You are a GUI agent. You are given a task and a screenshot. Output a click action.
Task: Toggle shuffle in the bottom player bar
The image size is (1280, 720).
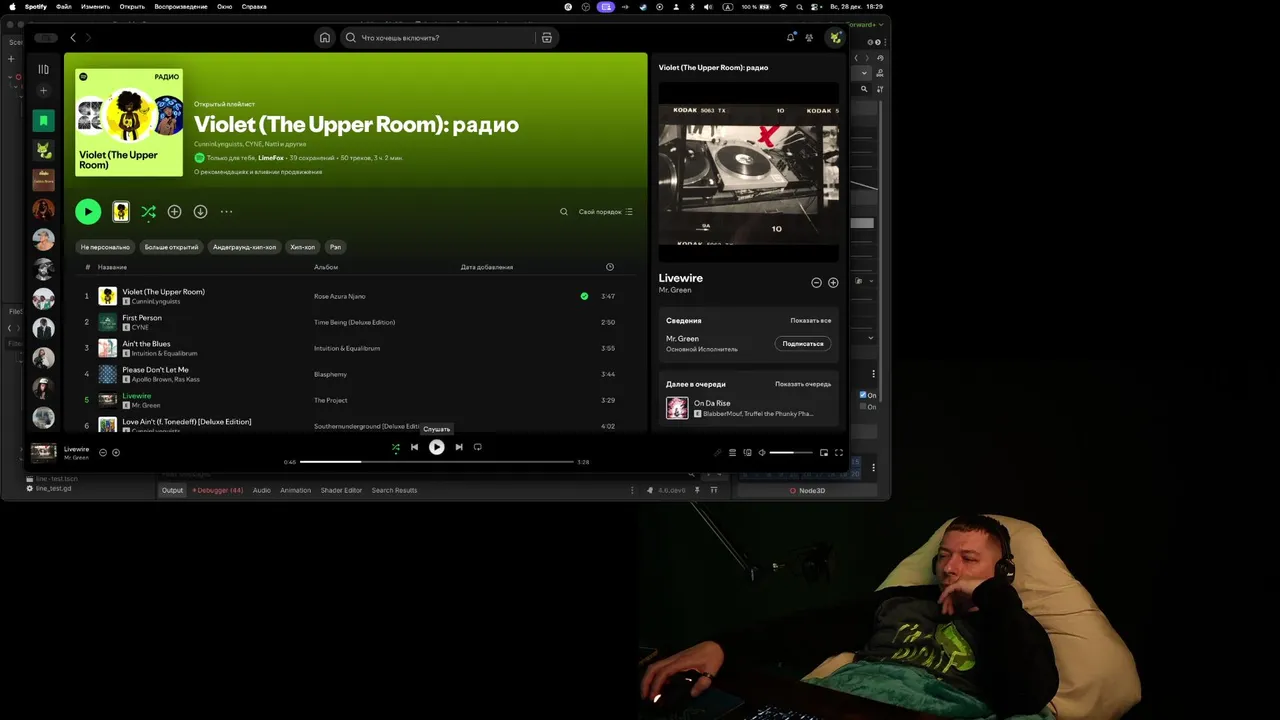395,447
